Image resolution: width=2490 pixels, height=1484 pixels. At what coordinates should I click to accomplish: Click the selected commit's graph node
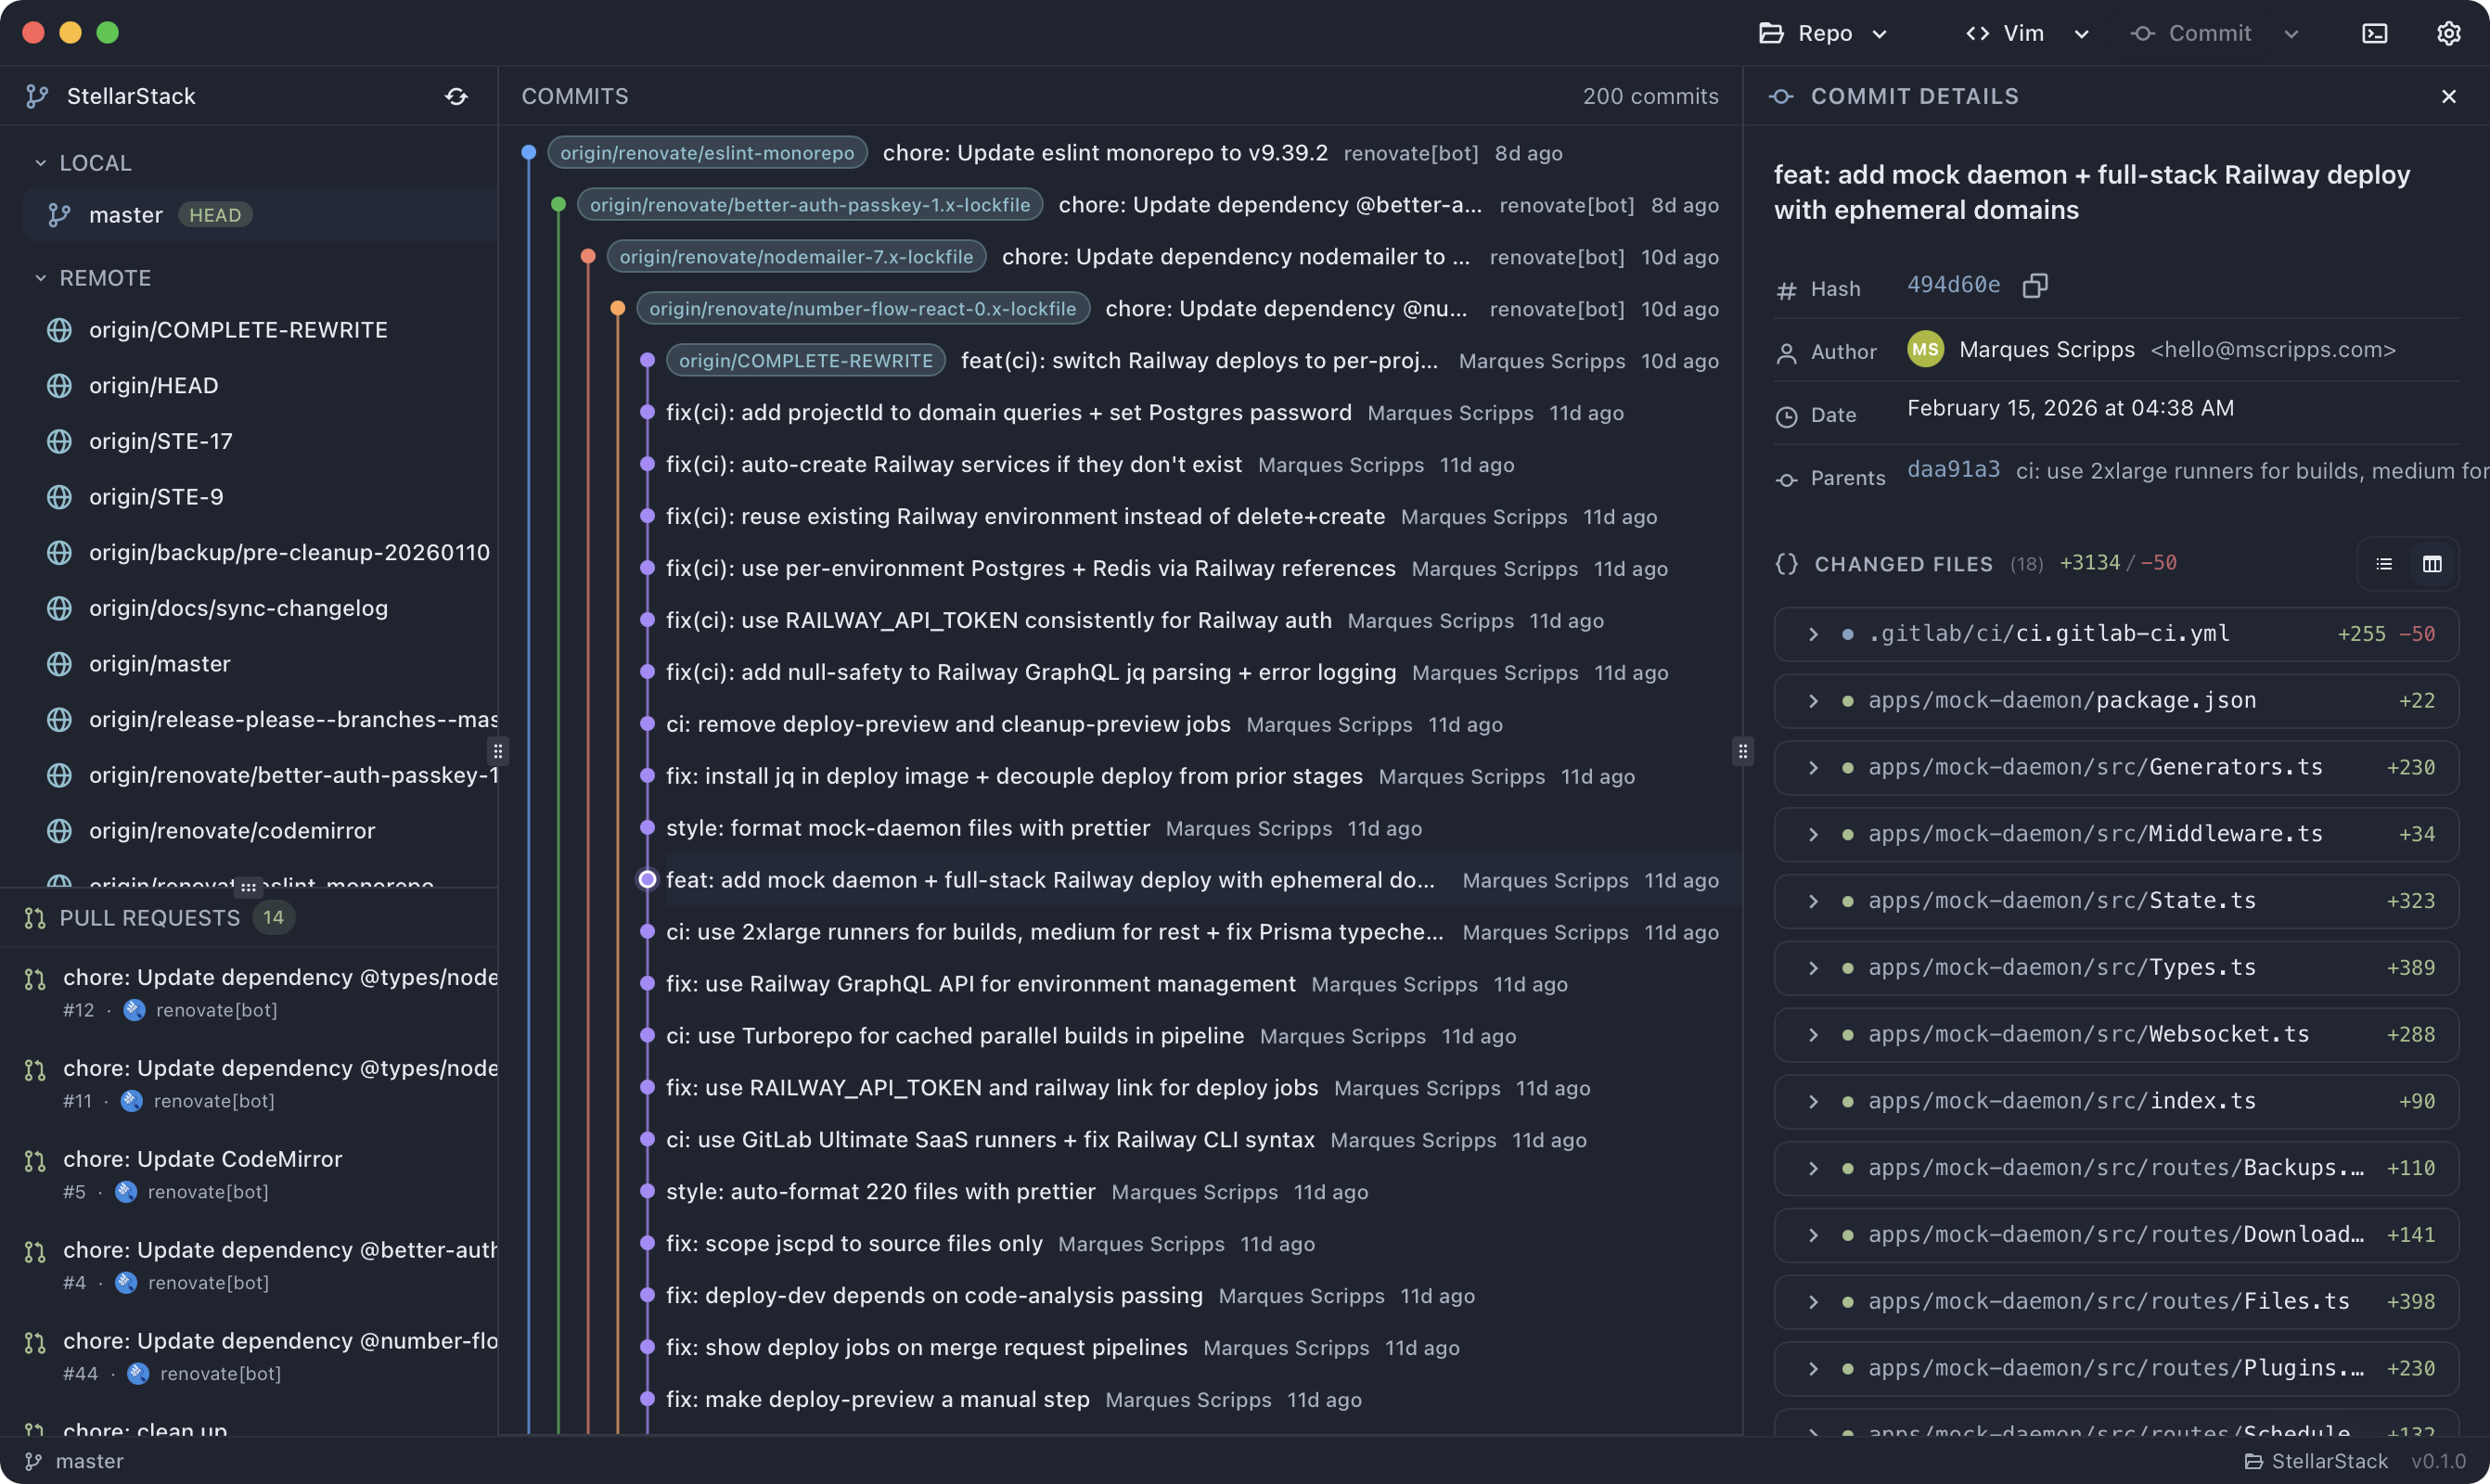tap(647, 880)
